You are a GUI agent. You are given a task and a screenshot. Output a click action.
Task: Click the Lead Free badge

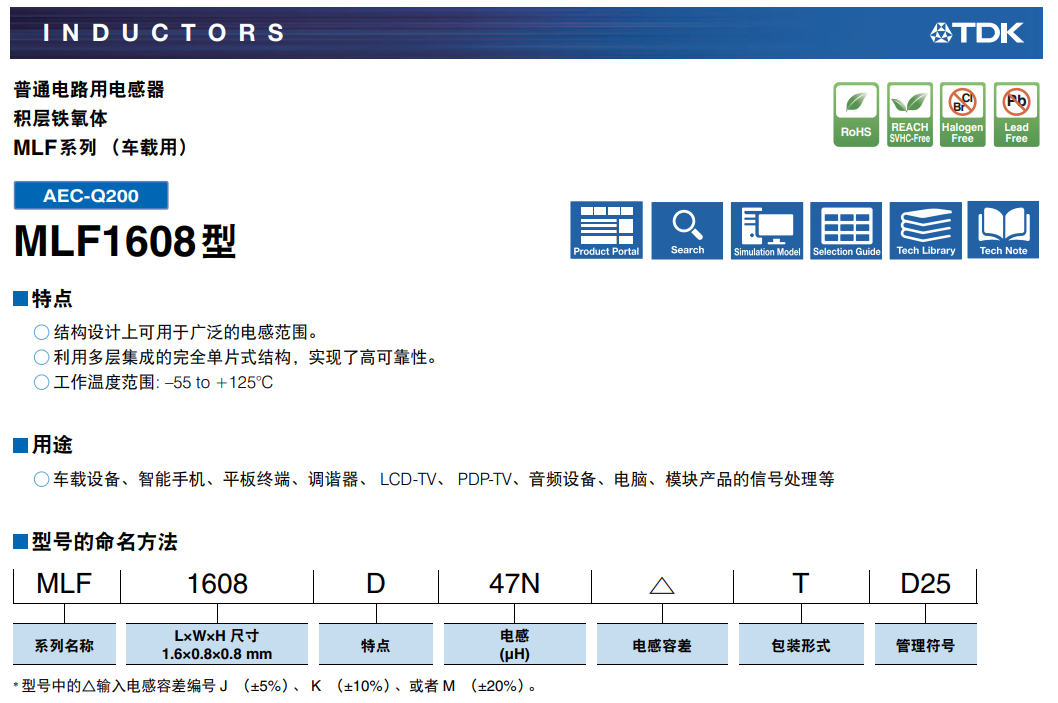[x=1016, y=114]
